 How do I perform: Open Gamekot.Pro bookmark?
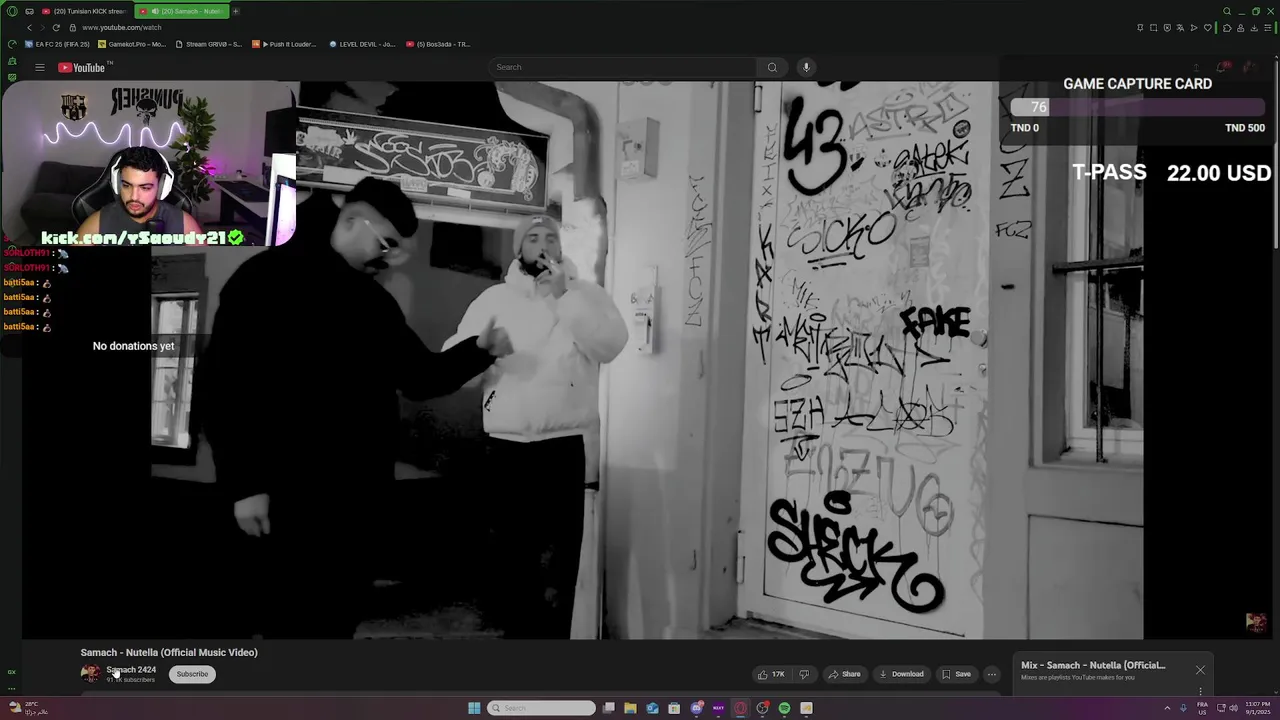(132, 44)
